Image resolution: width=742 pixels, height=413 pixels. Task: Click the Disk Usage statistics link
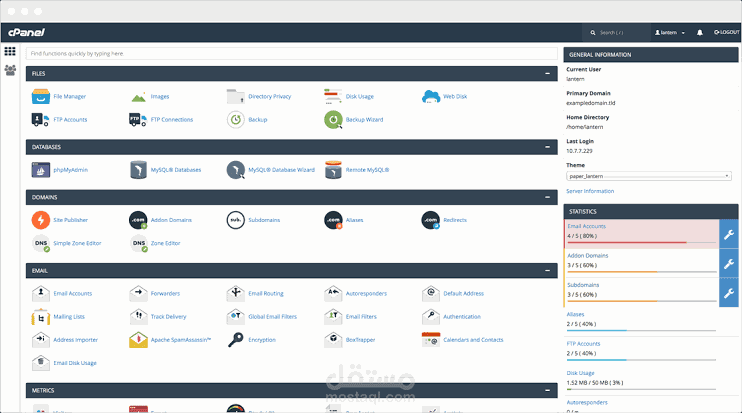tap(580, 373)
